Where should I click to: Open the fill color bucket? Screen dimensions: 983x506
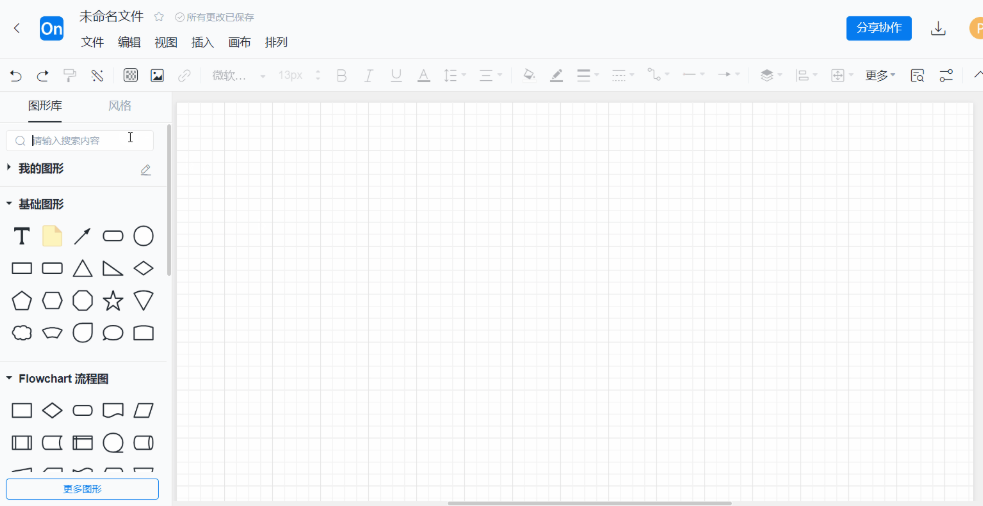point(529,76)
